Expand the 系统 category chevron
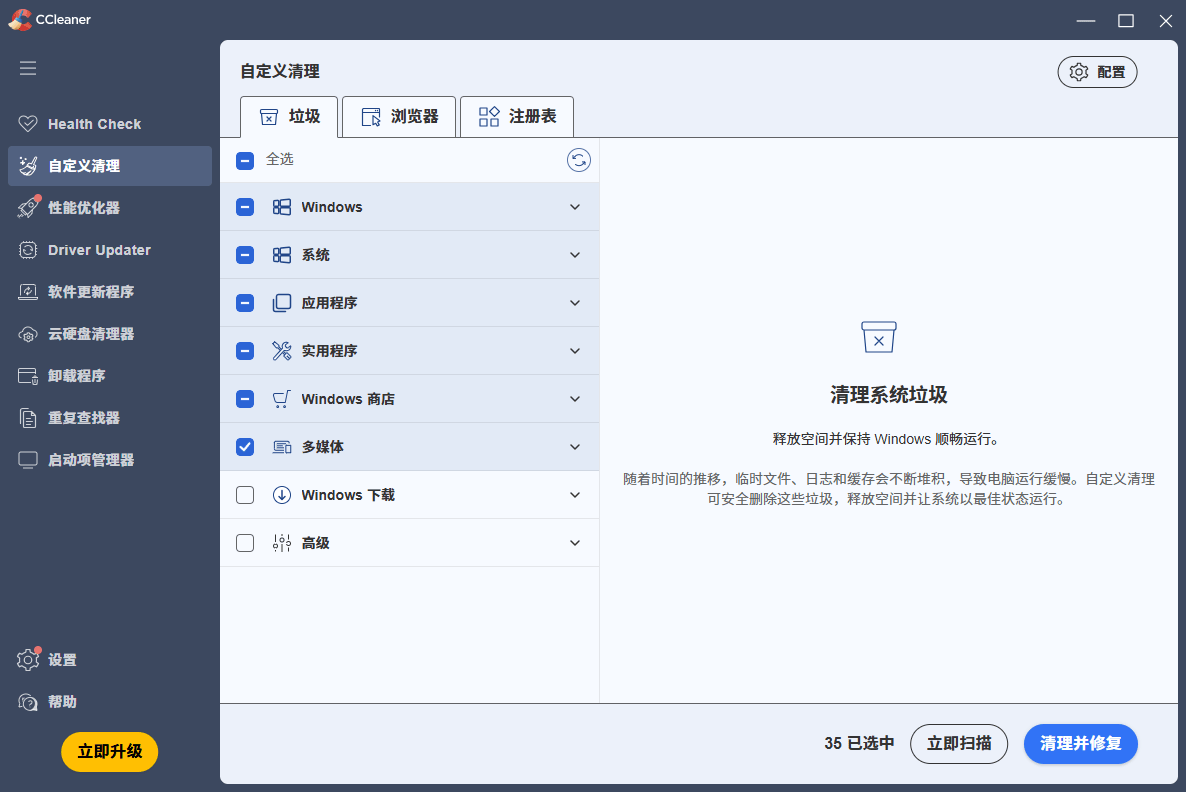1186x792 pixels. pyautogui.click(x=575, y=255)
